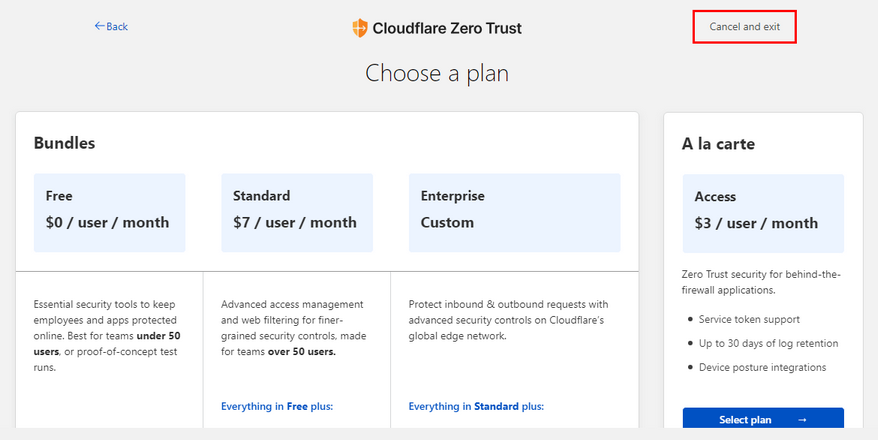The image size is (878, 440).
Task: Select the Access a la carte card
Action: (763, 213)
